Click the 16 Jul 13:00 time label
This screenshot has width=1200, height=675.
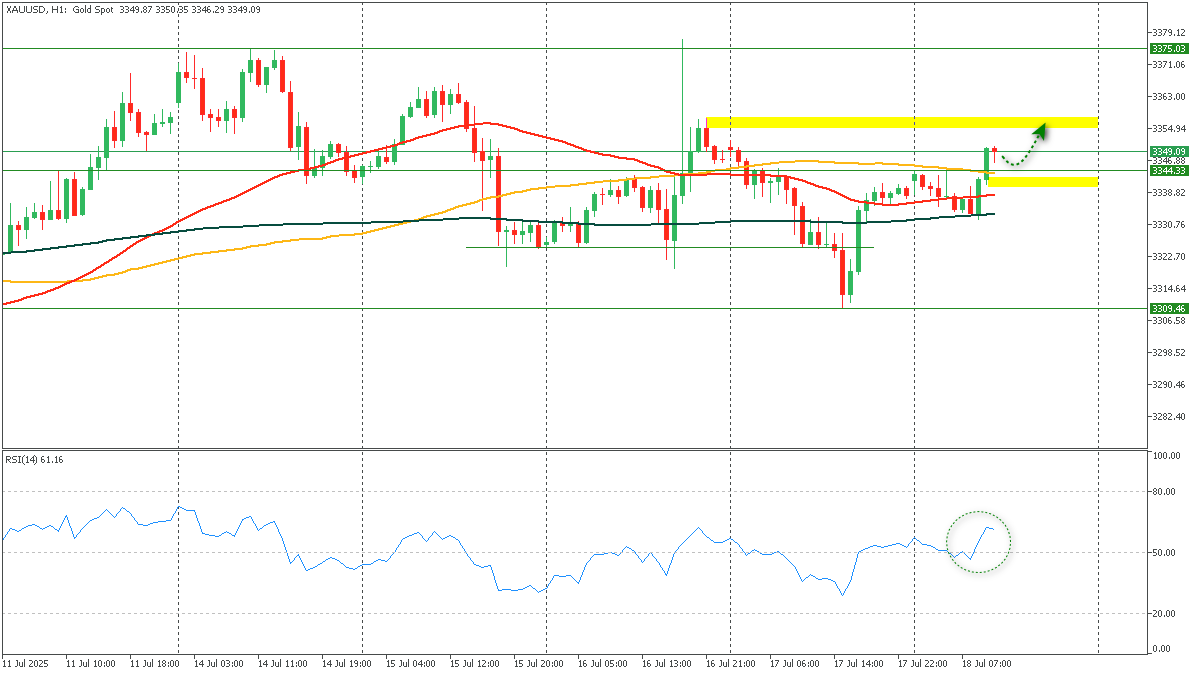(667, 663)
